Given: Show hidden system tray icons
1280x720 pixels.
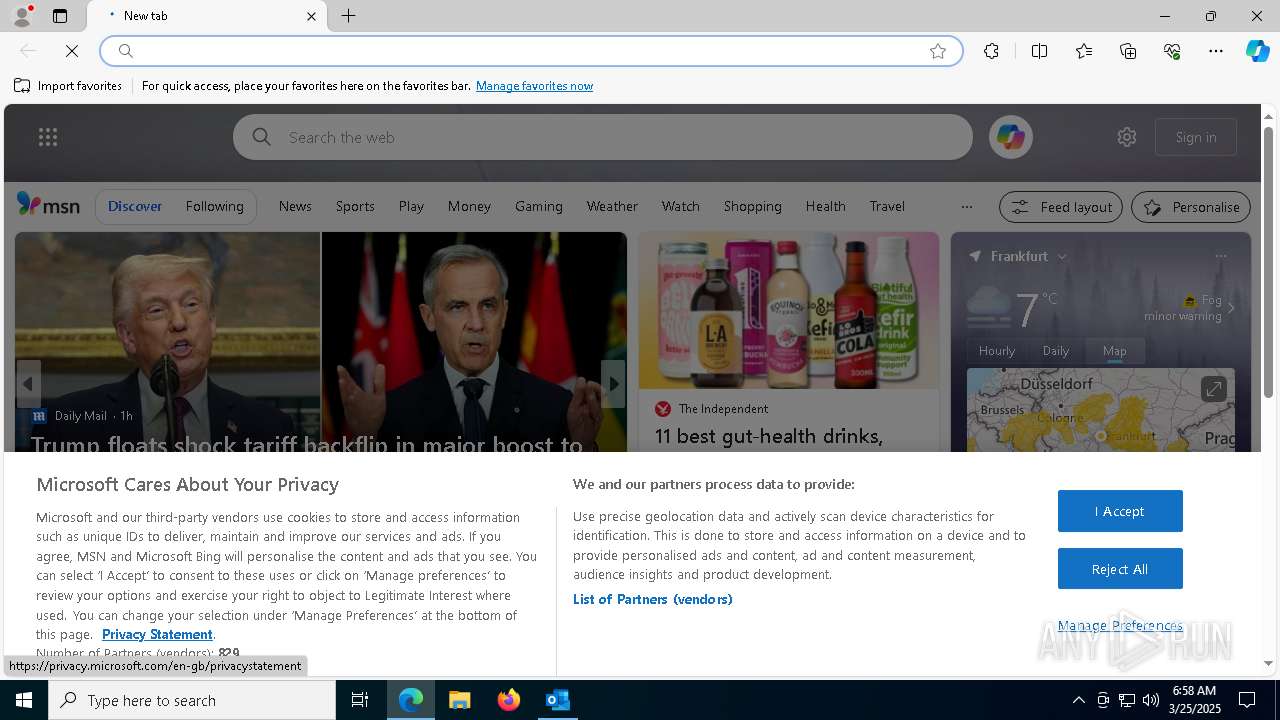Looking at the screenshot, I should click(x=1078, y=700).
